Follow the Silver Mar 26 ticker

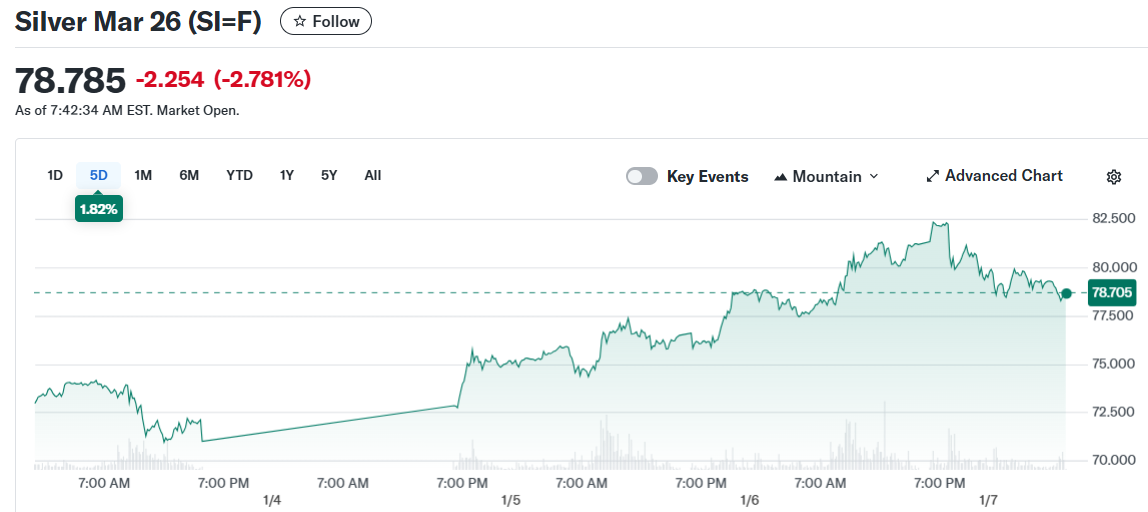click(x=326, y=21)
